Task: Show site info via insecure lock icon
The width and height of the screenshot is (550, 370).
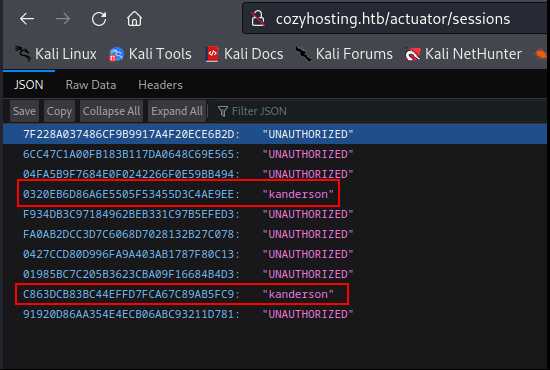Action: coord(258,18)
